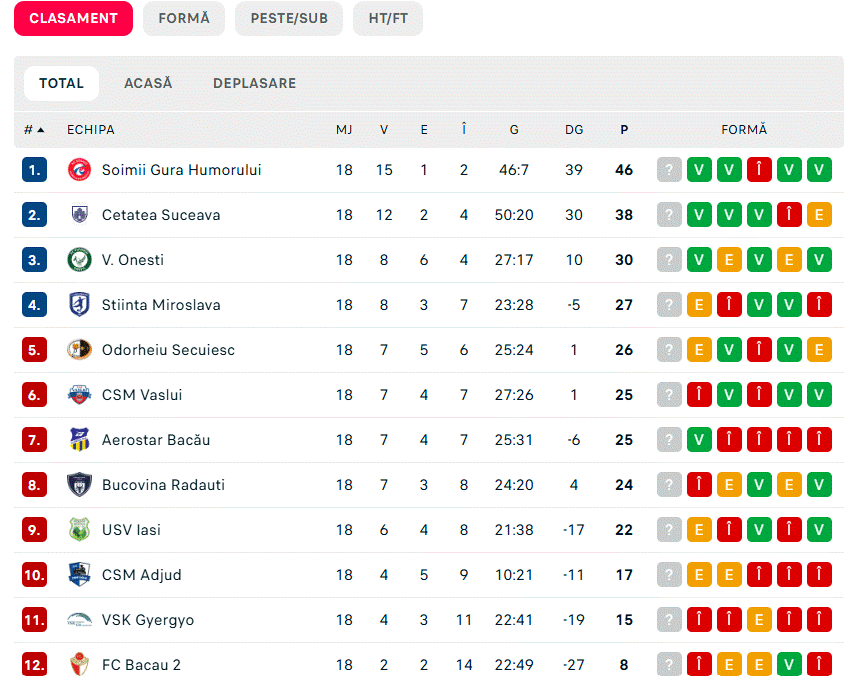Click Cetatea Suceava team crest
The width and height of the screenshot is (851, 677).
[x=79, y=215]
